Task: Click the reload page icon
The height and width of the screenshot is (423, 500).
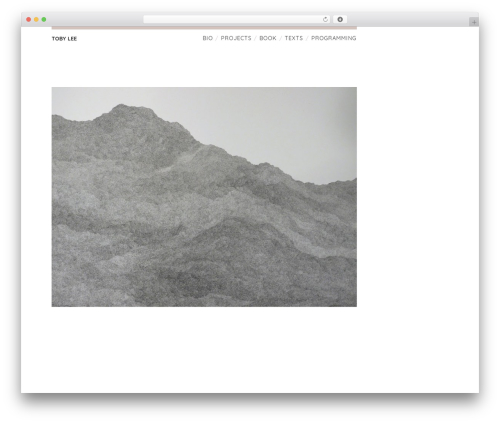Action: click(x=325, y=20)
